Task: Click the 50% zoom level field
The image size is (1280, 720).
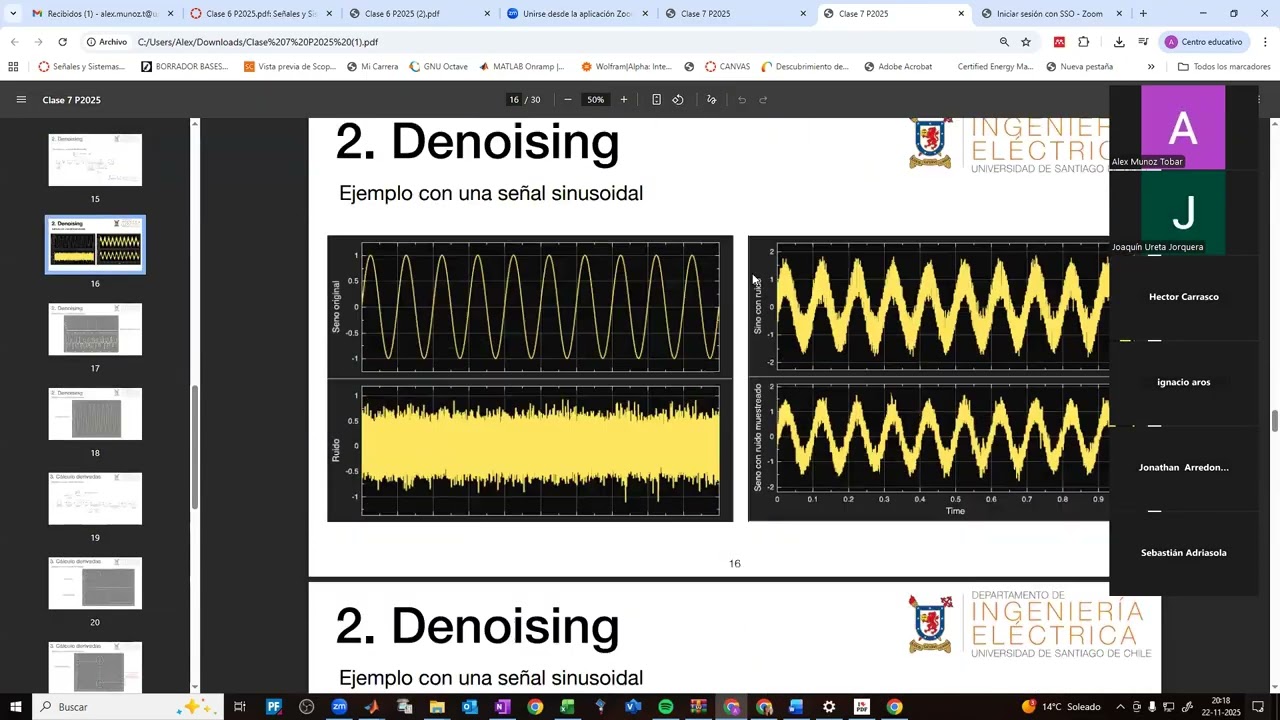Action: tap(596, 100)
